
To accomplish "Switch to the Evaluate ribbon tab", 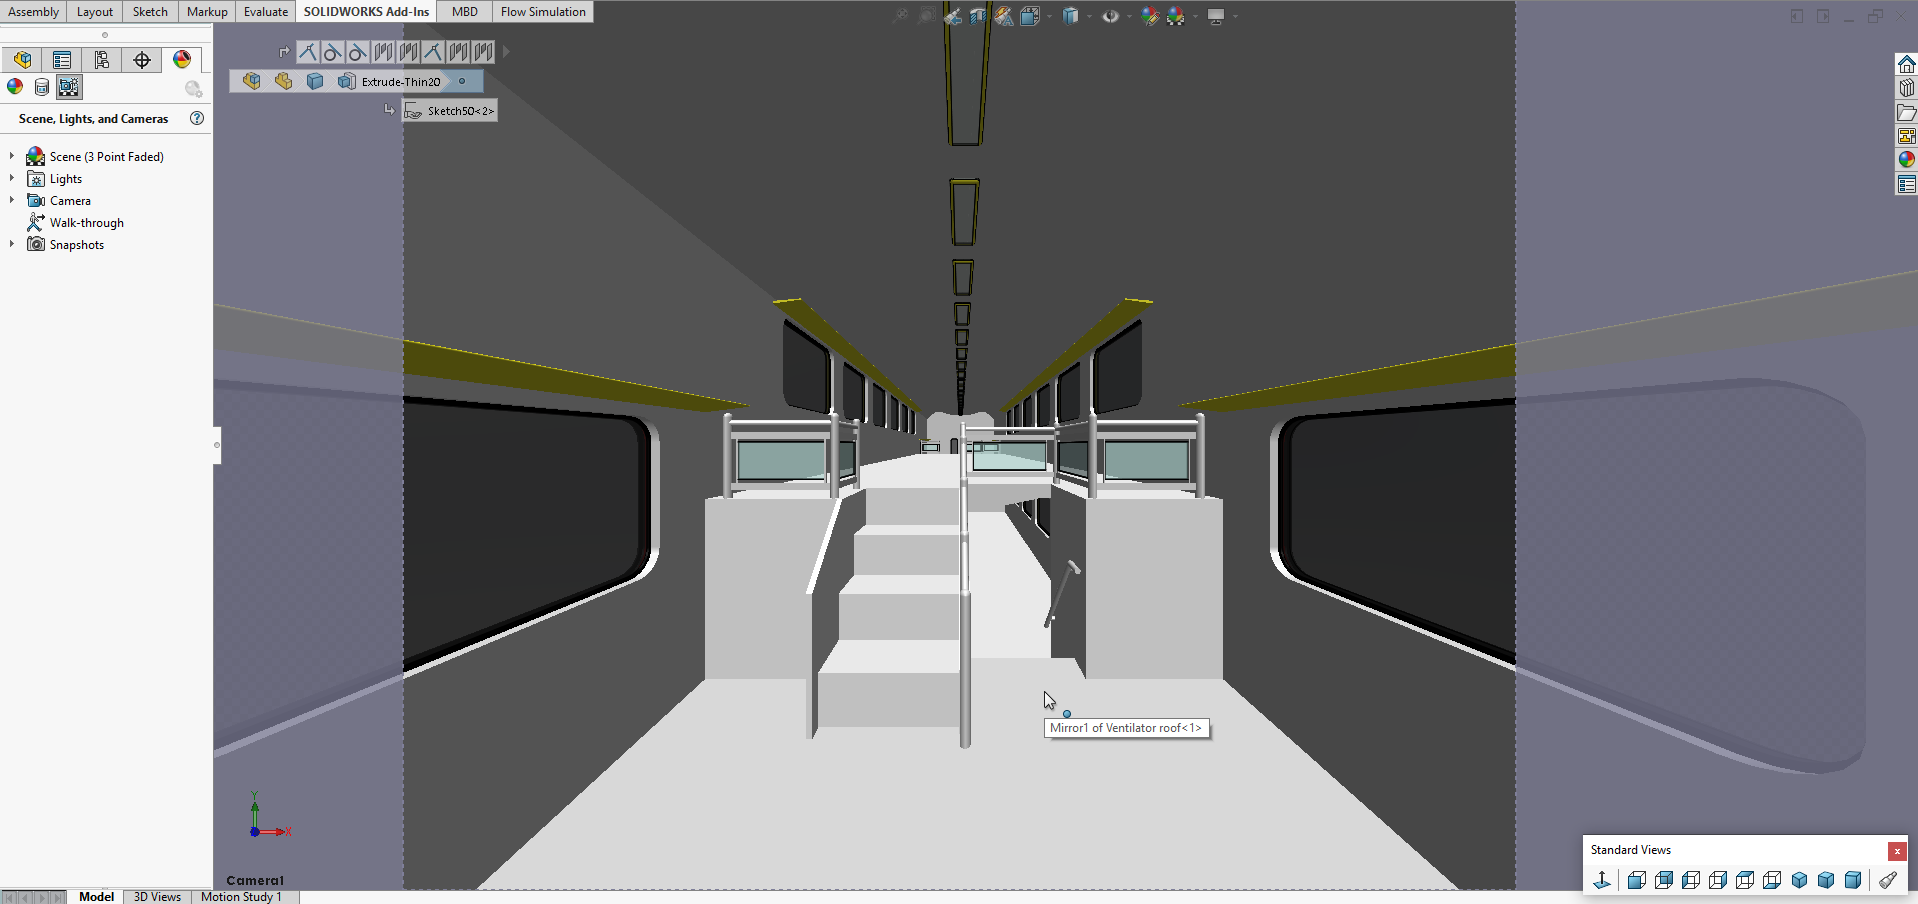I will click(x=266, y=12).
